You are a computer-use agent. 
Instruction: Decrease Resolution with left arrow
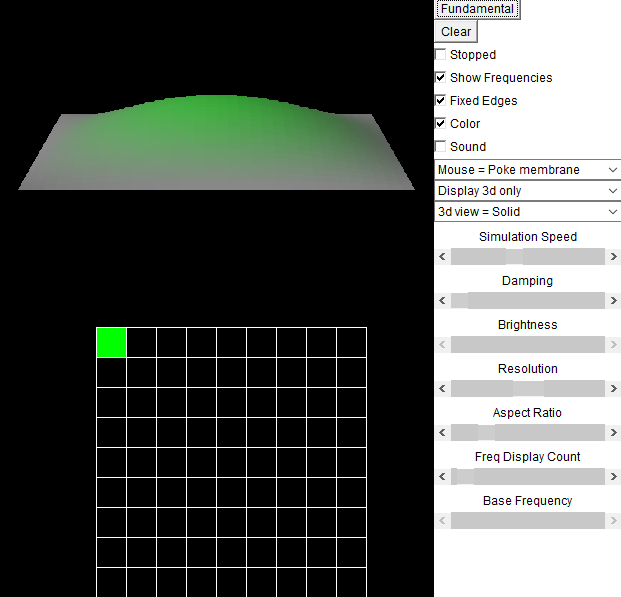(x=442, y=389)
